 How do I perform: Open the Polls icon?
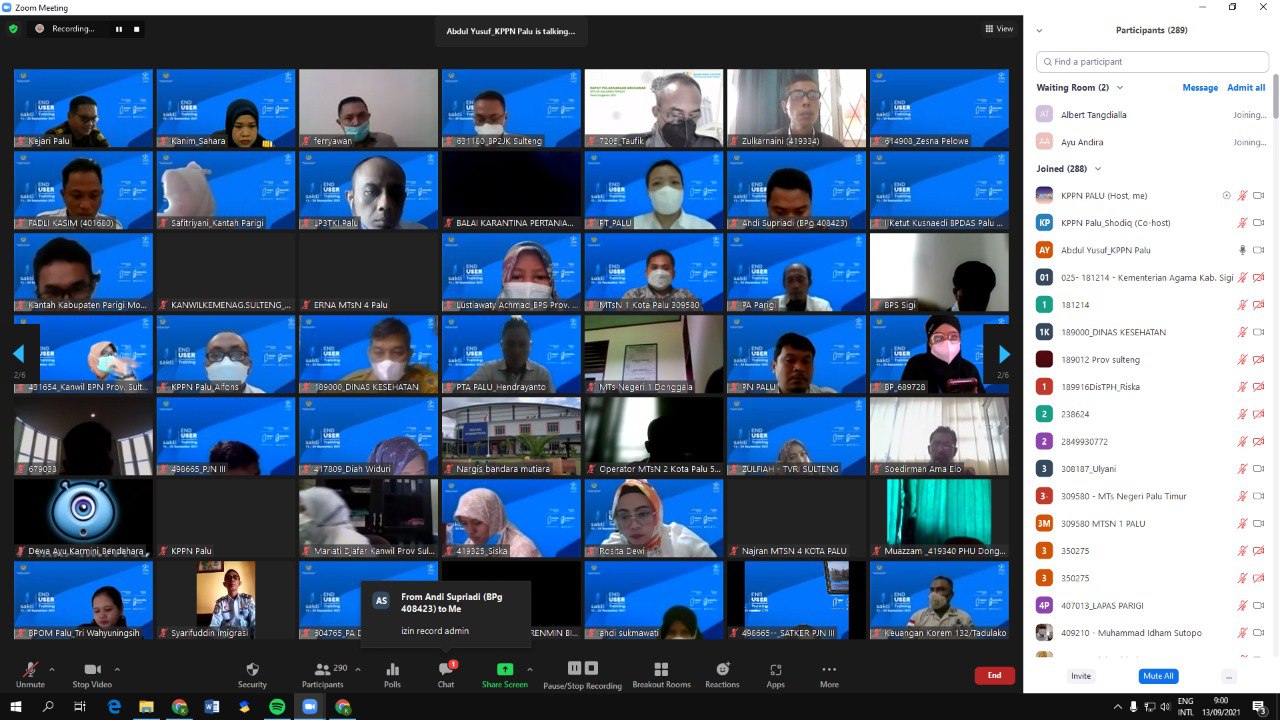coord(392,670)
